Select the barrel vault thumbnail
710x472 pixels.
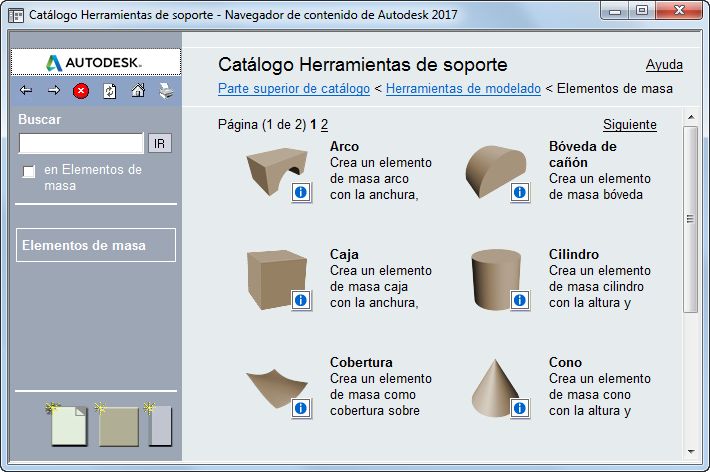tap(495, 171)
